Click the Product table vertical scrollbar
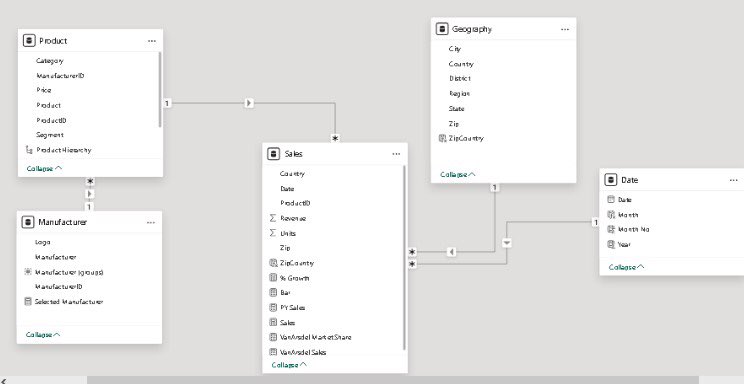Image resolution: width=744 pixels, height=384 pixels. click(x=160, y=89)
